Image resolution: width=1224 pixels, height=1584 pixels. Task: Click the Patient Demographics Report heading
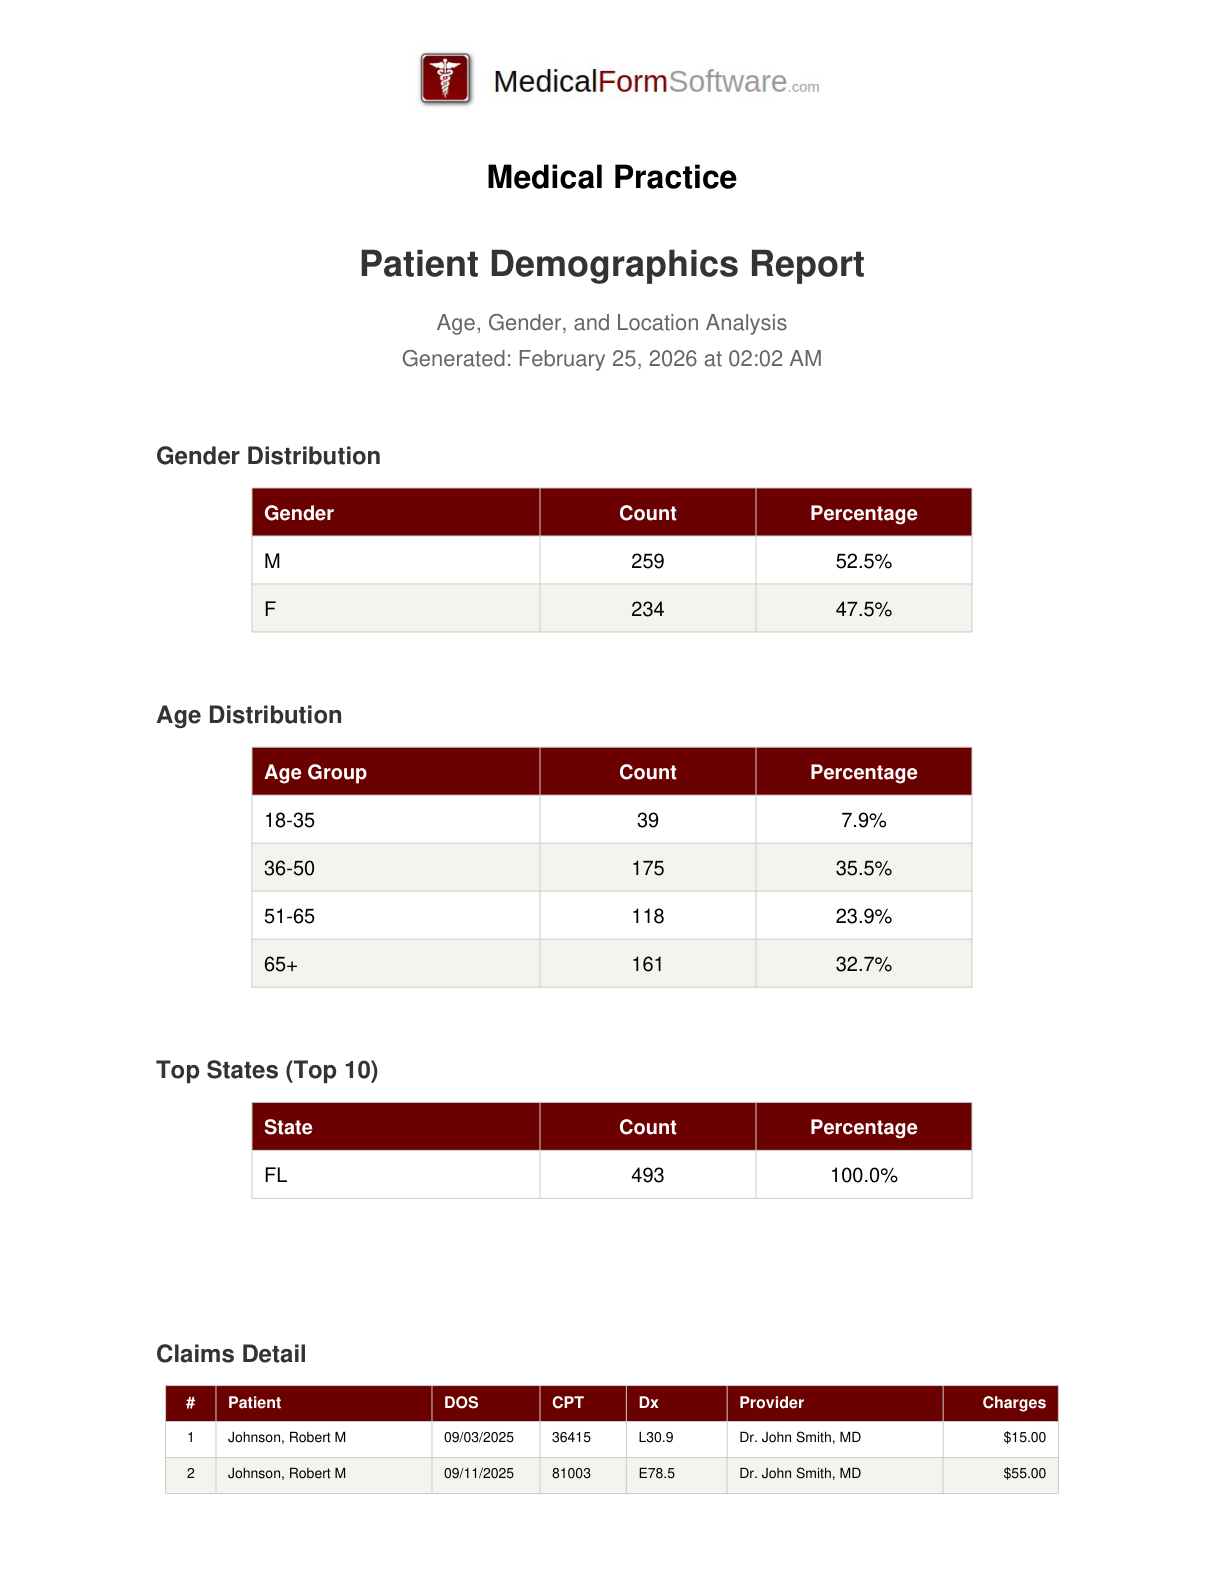click(x=611, y=264)
